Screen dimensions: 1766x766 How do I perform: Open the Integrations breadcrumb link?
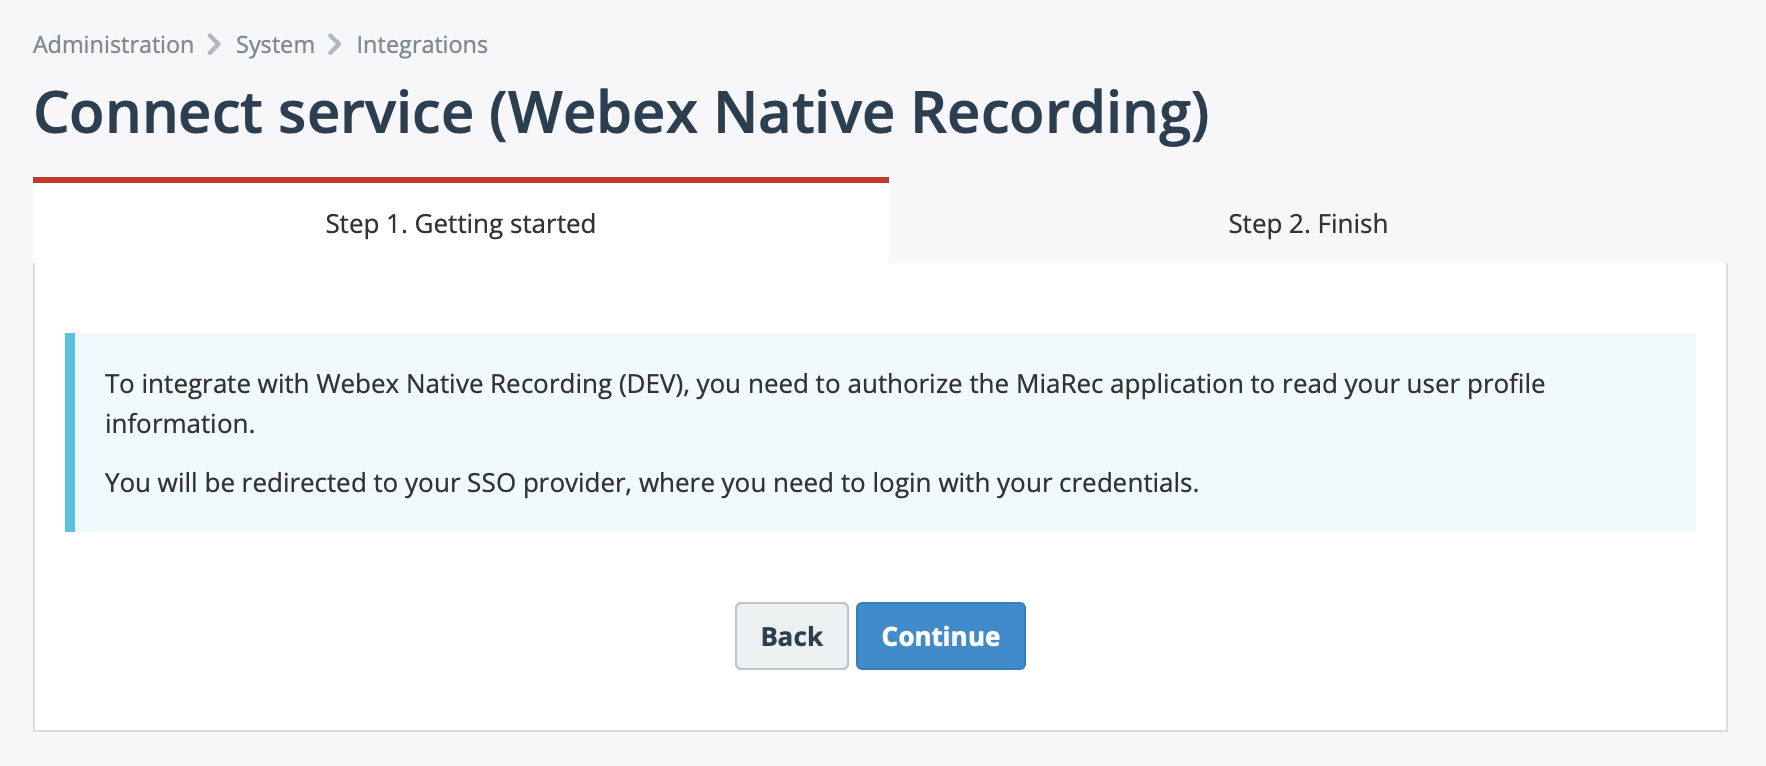421,44
